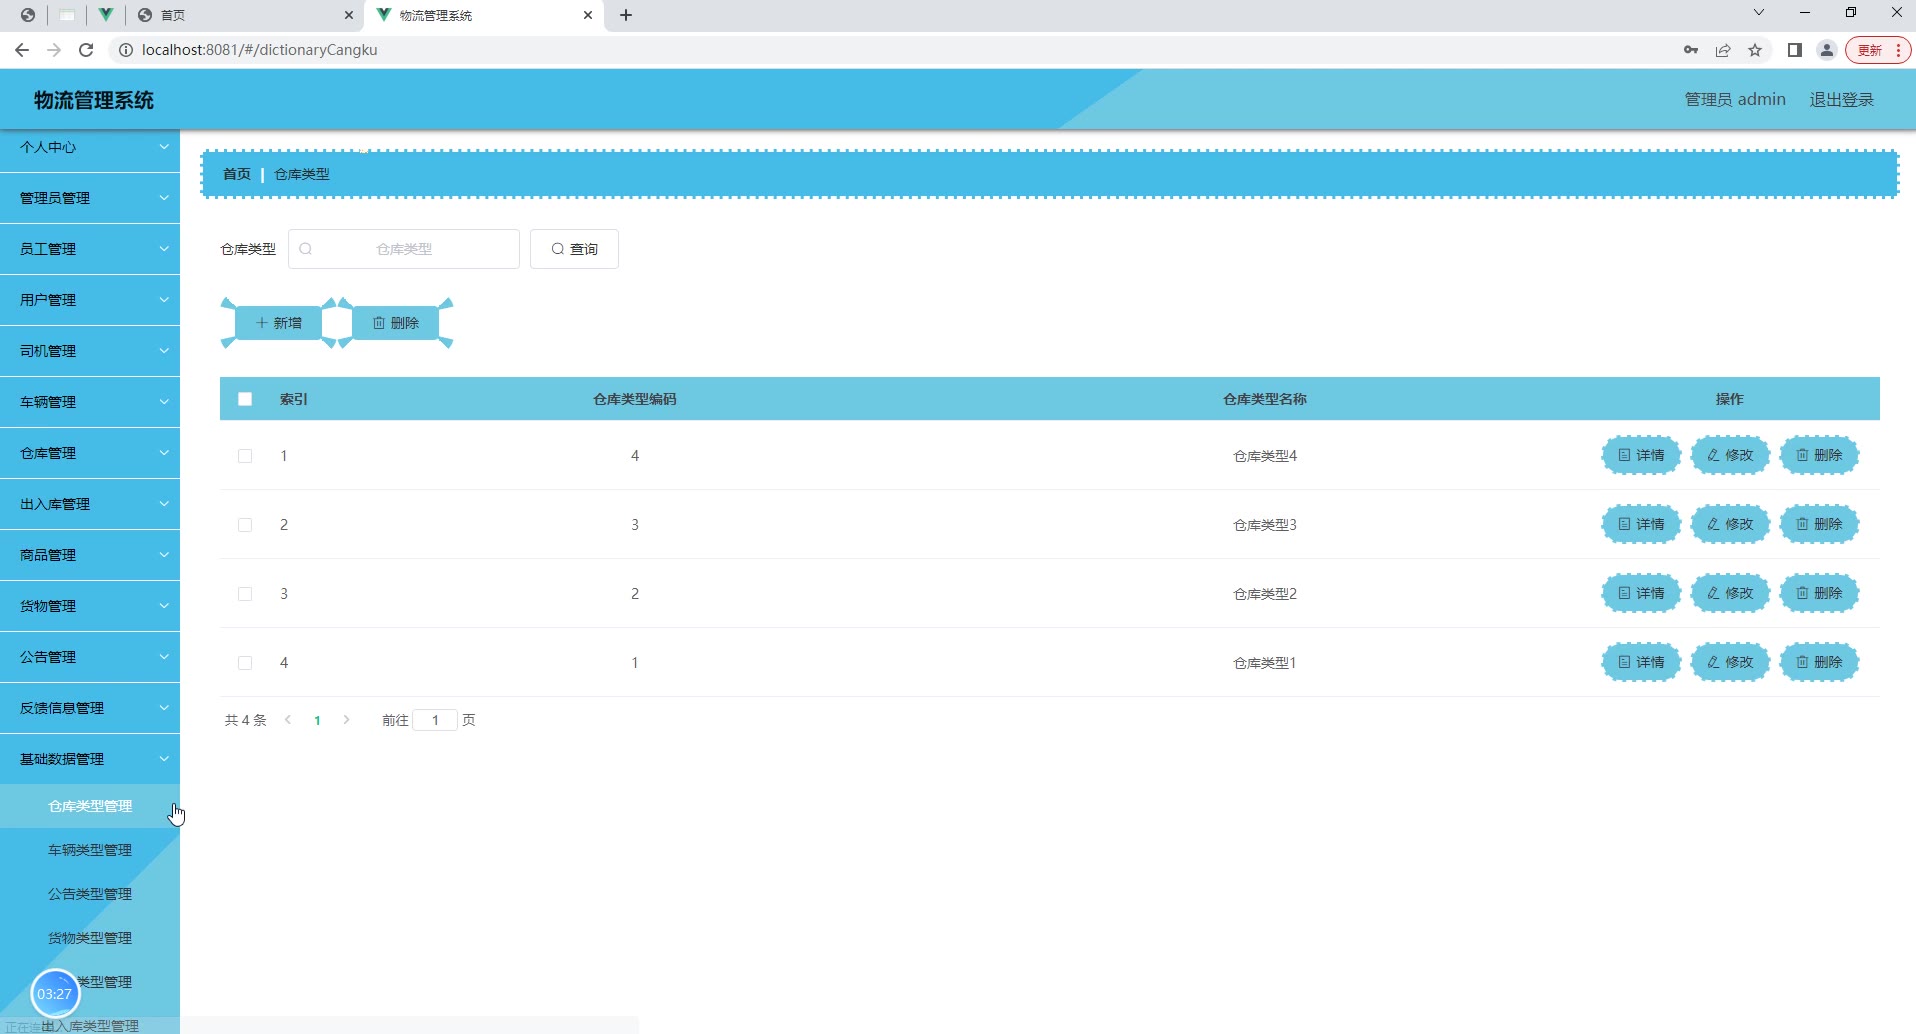Close the 物流管理系统 browser tab
Viewport: 1916px width, 1034px height.
pos(588,15)
